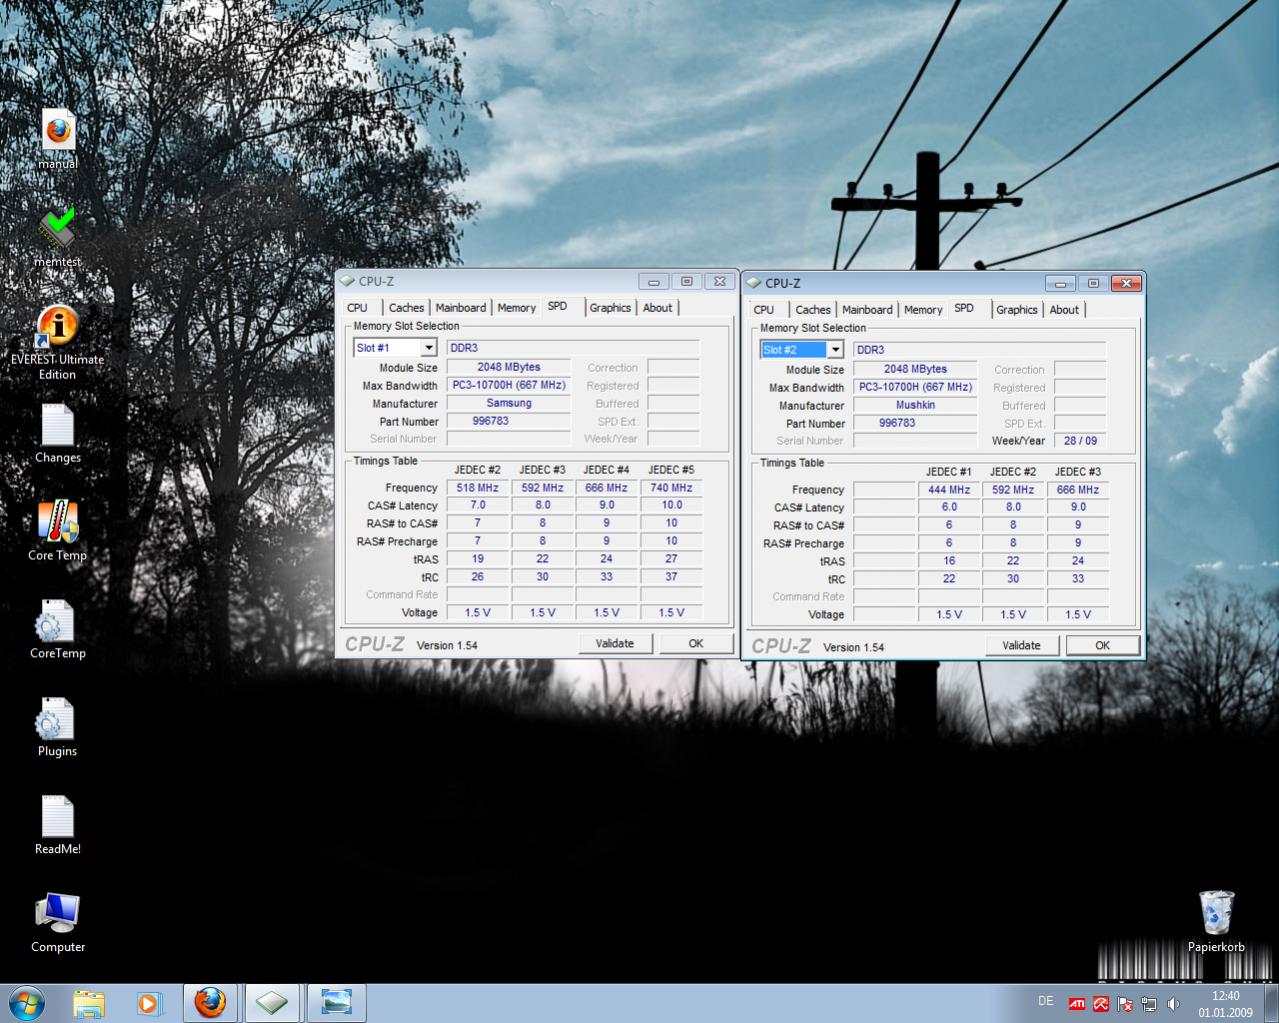Click JEDEC #1 column header in right CPU-Z

point(949,472)
